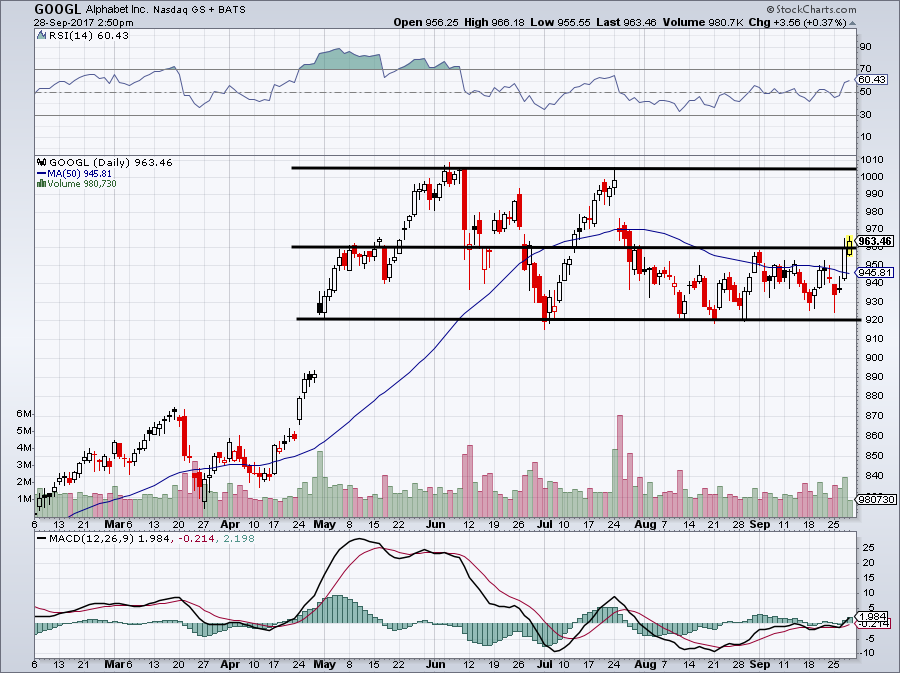Click the GOOGL ticker symbol in the header

coord(59,9)
